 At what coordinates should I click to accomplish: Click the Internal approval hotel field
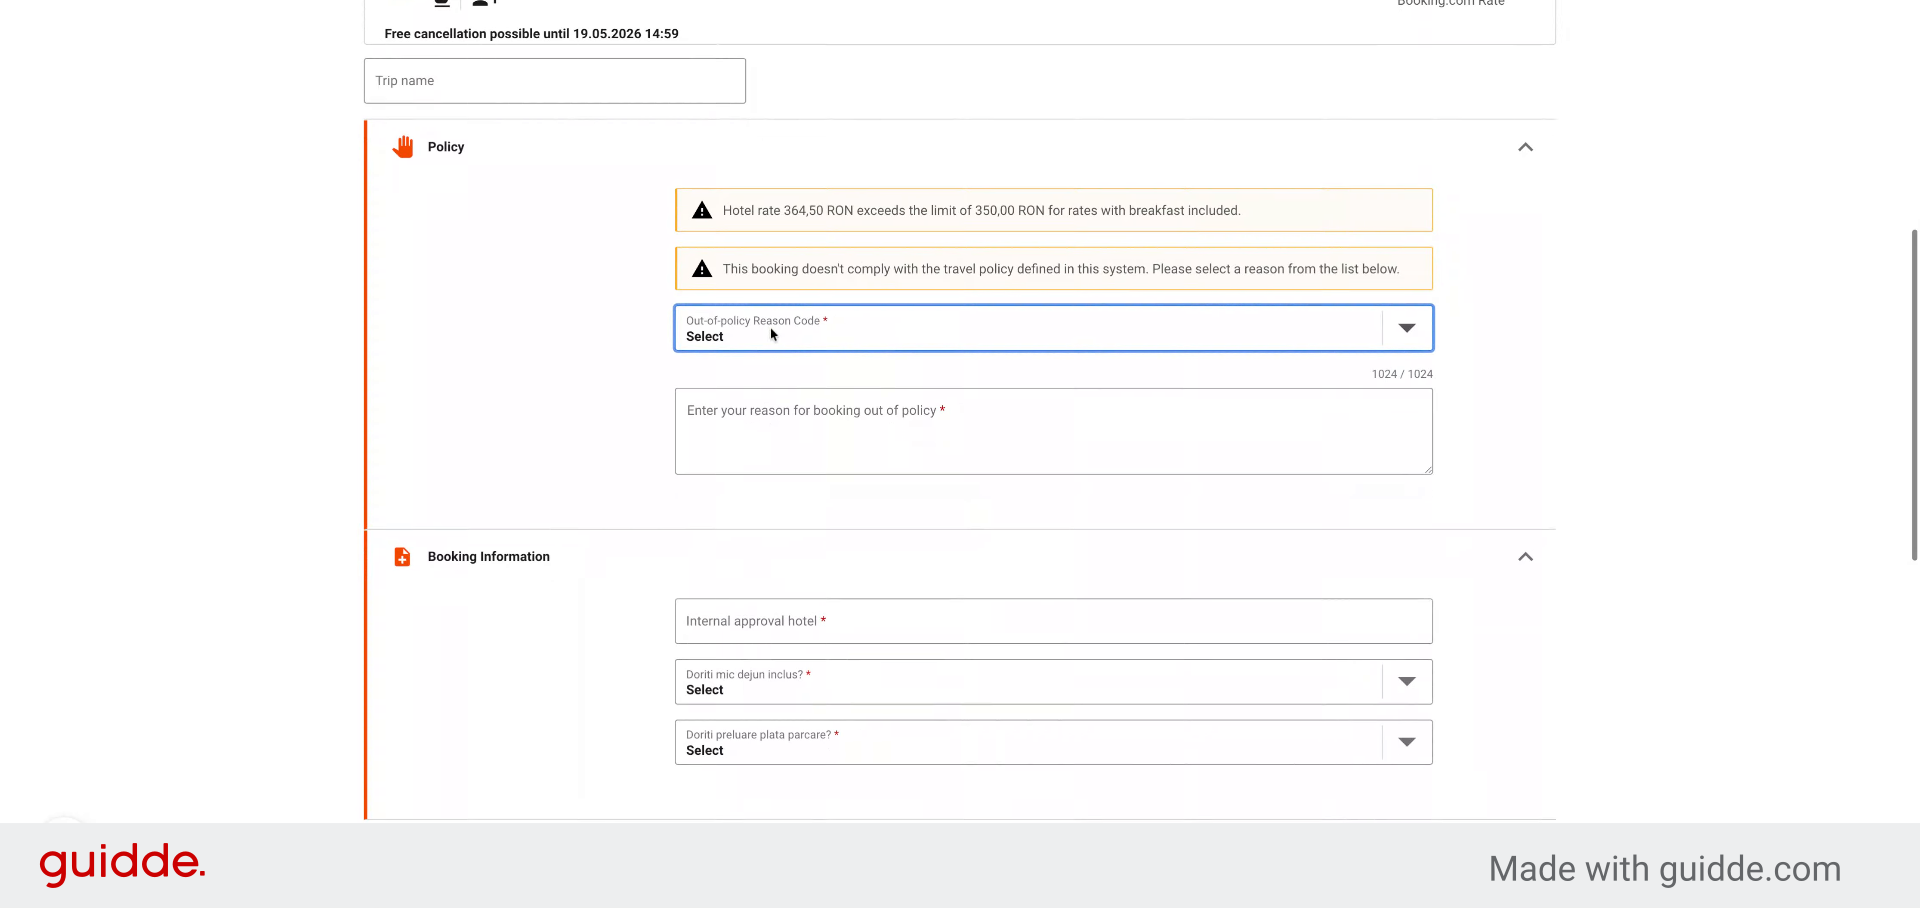coord(1053,621)
